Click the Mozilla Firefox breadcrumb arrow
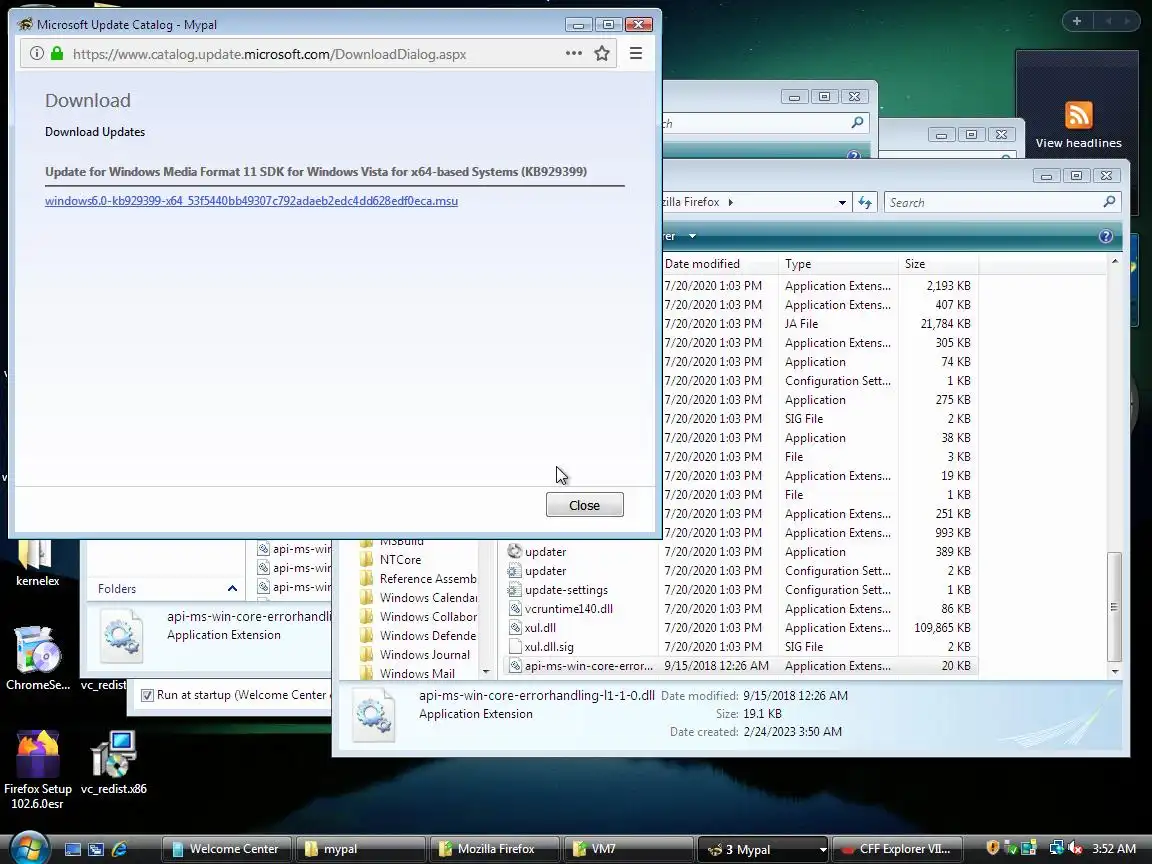The height and width of the screenshot is (864, 1152). (730, 202)
